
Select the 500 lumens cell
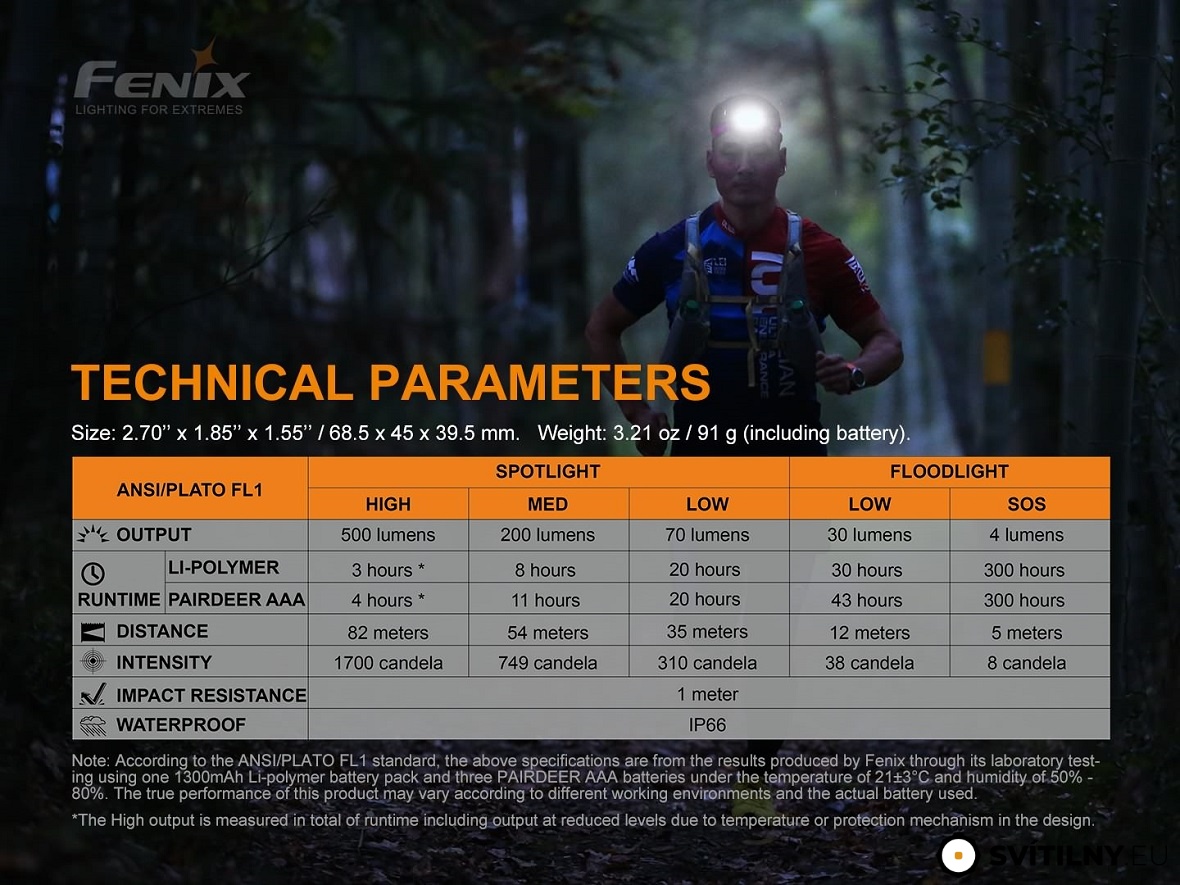[x=388, y=535]
